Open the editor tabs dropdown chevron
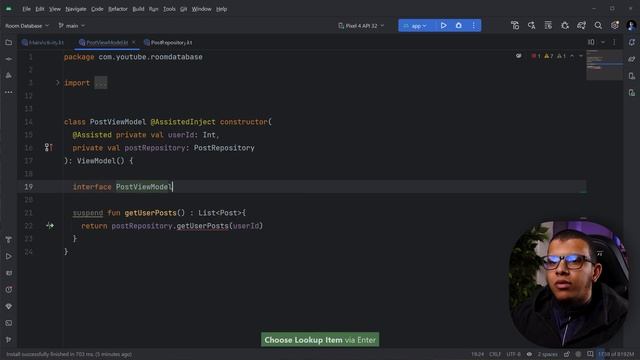This screenshot has width=640, height=360. click(603, 42)
